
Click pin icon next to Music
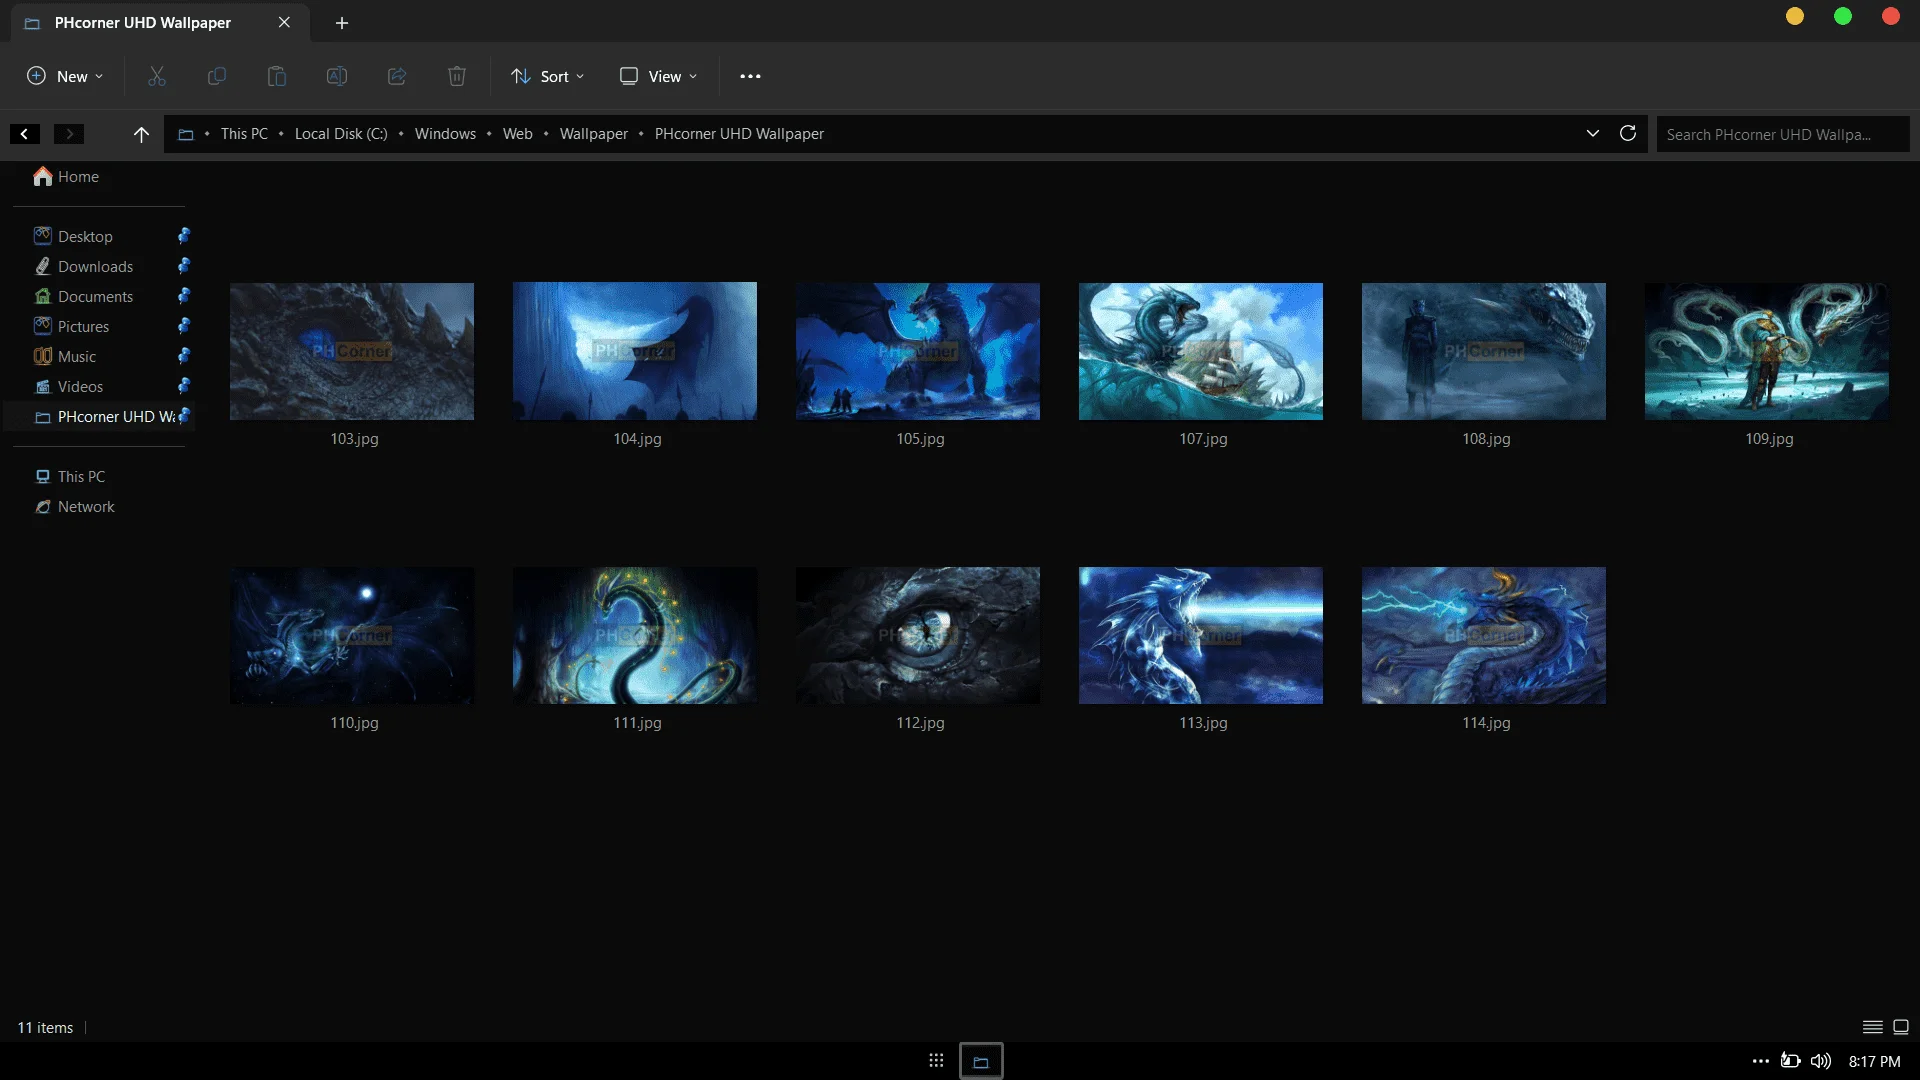pos(184,356)
